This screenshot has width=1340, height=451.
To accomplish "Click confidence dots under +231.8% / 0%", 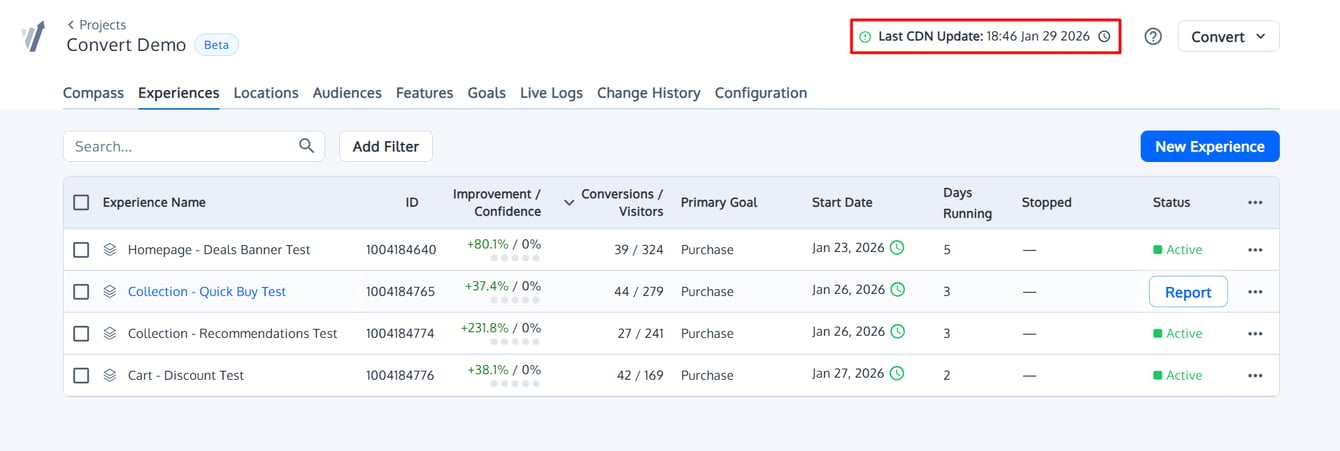I will pyautogui.click(x=516, y=342).
